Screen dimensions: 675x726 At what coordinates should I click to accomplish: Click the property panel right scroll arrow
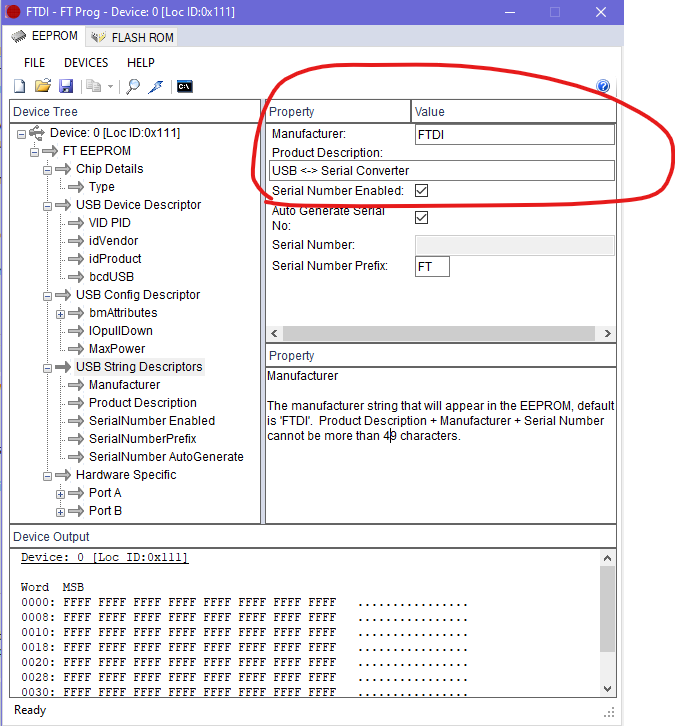click(607, 334)
